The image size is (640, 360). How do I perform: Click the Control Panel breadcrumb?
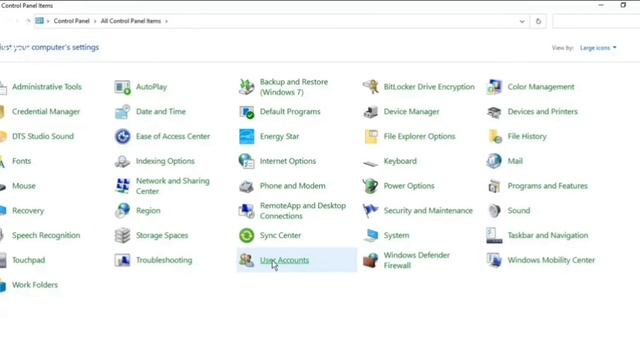71,21
